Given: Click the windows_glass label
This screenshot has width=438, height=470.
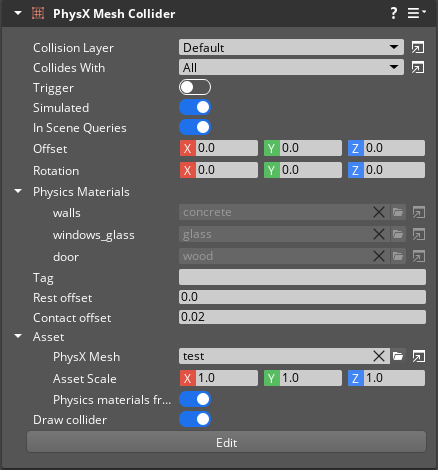Looking at the screenshot, I should [94, 235].
